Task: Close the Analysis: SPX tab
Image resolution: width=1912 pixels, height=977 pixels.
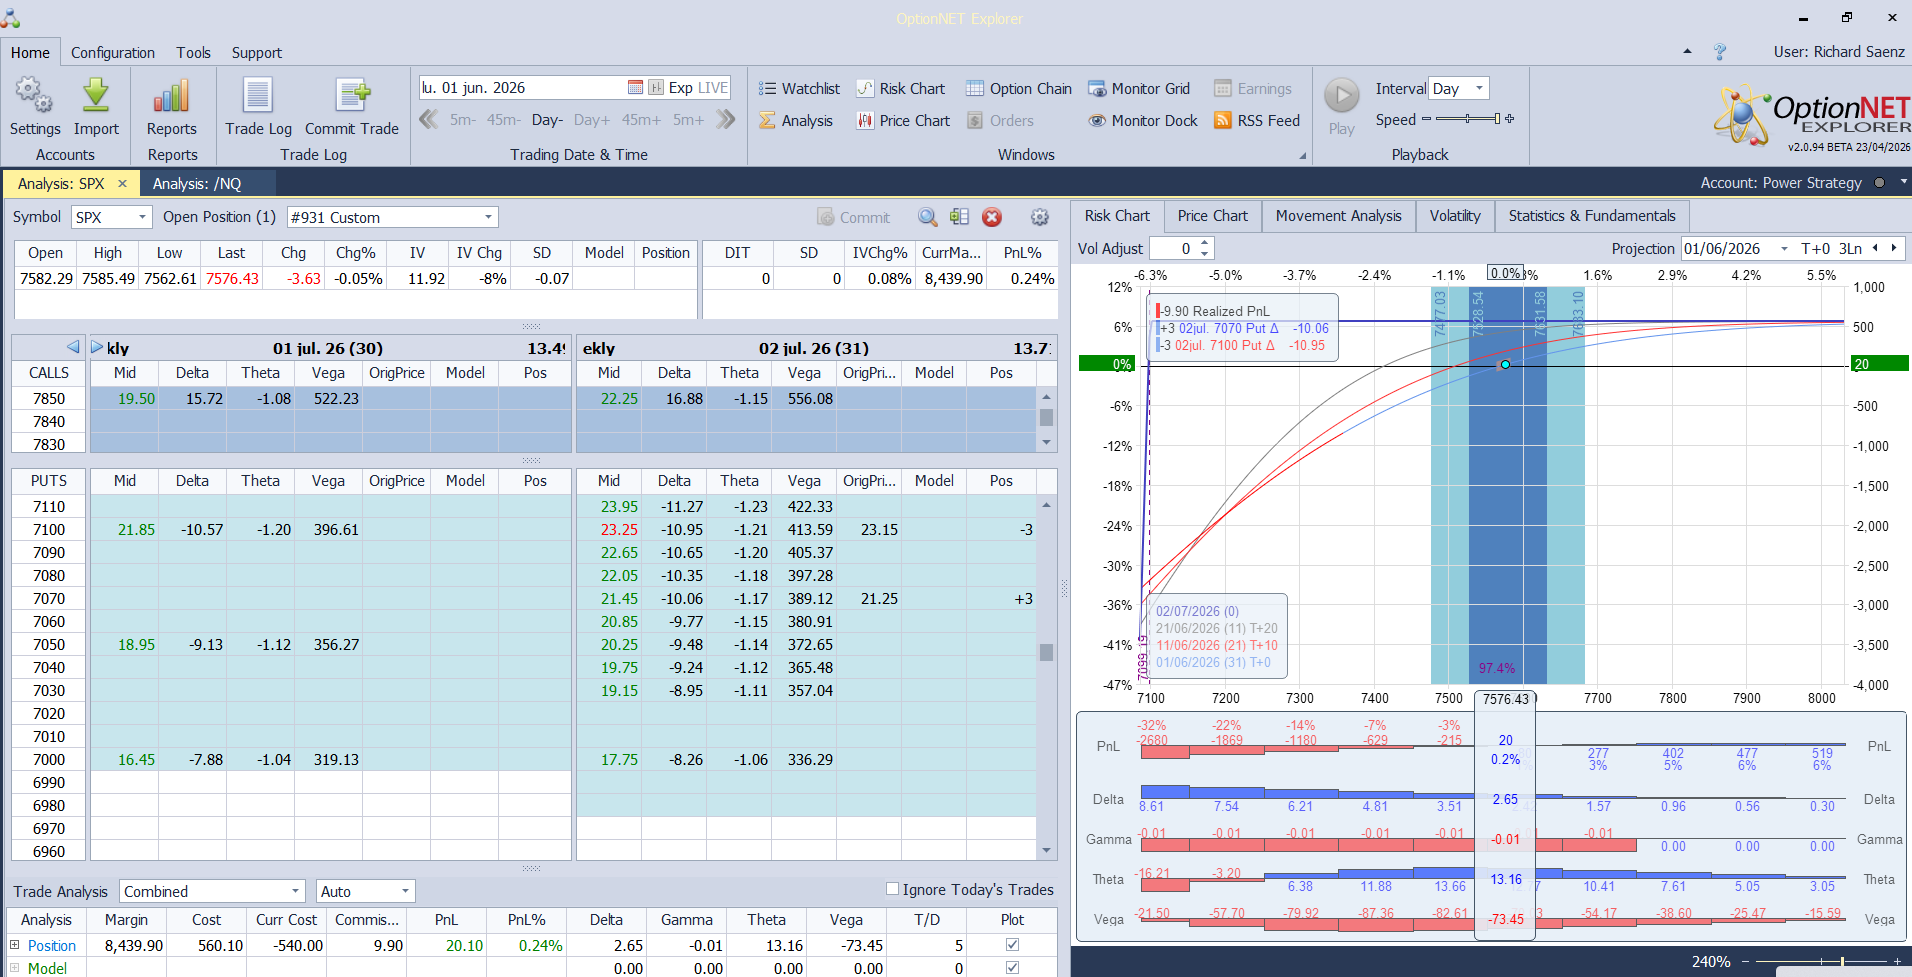Action: [122, 183]
